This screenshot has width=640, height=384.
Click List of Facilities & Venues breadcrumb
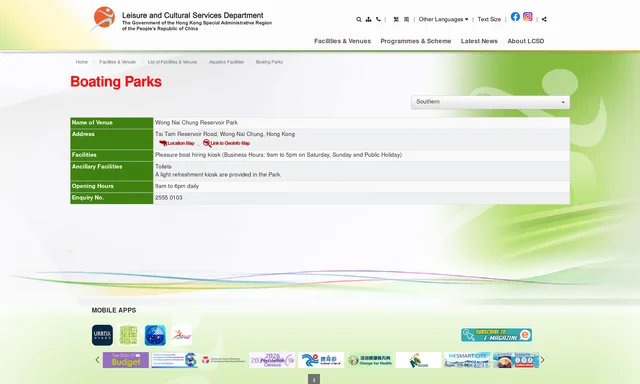[x=172, y=62]
